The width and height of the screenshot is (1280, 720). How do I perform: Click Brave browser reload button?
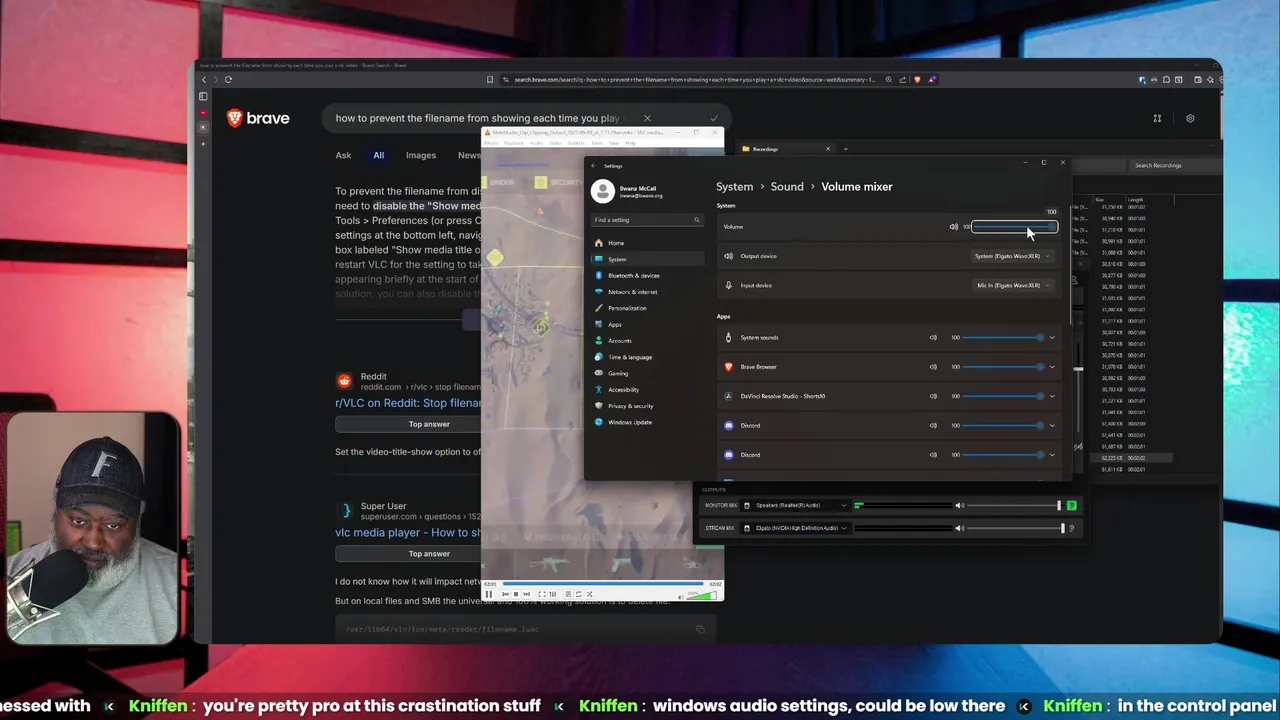(x=228, y=79)
